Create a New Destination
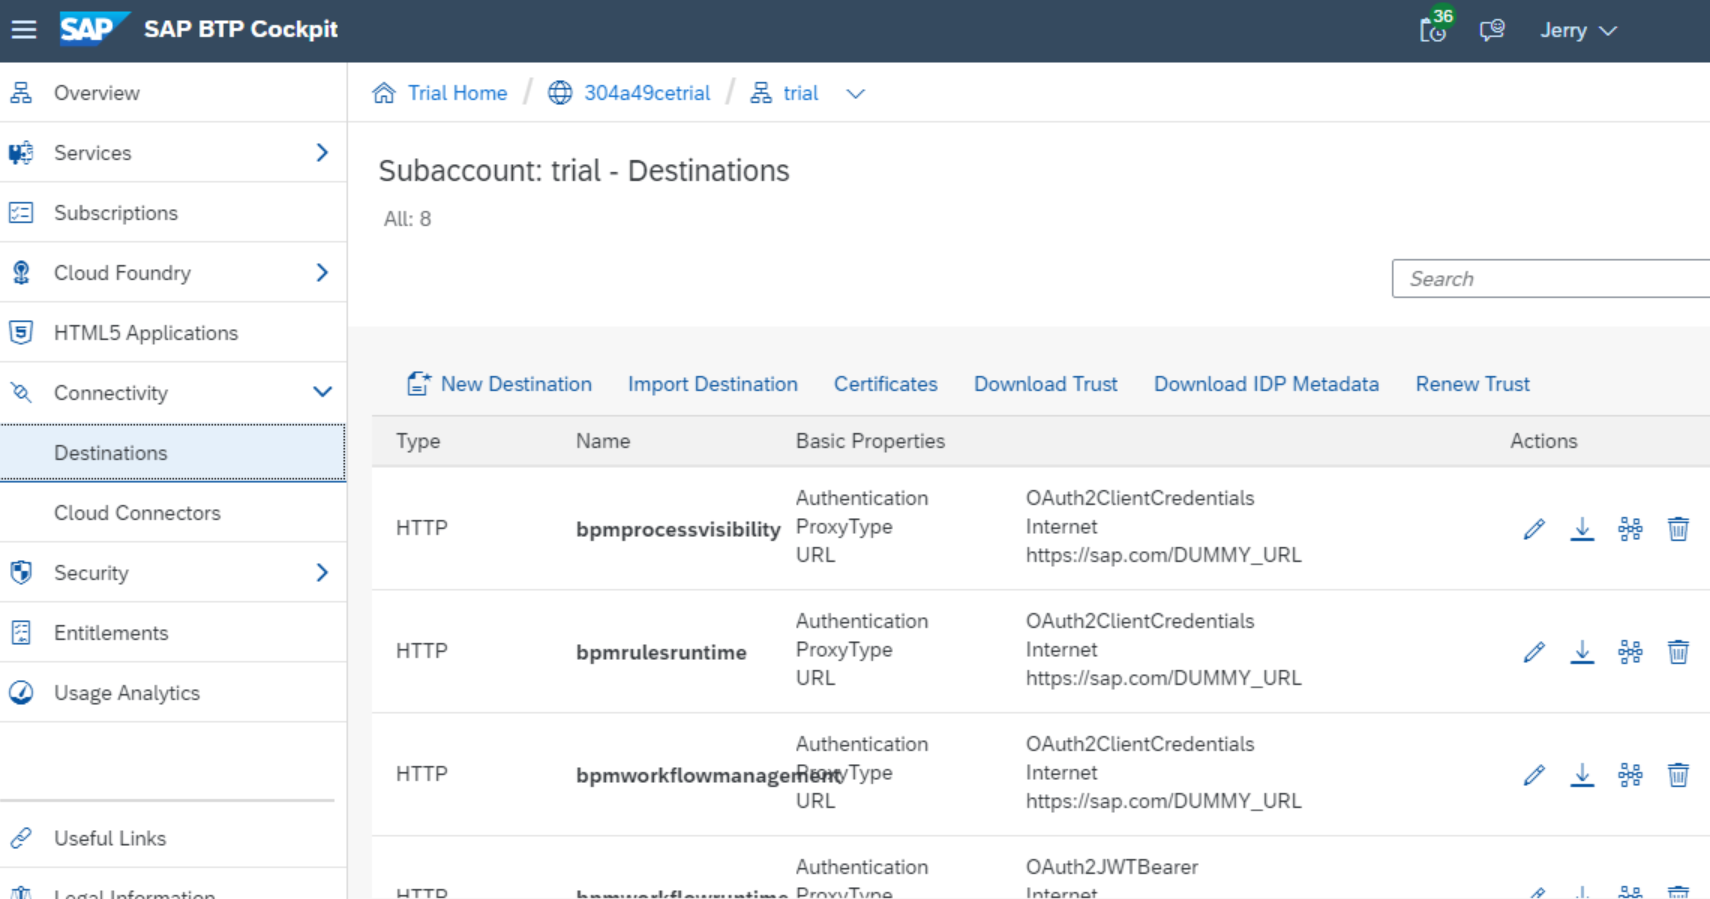The image size is (1710, 899). [499, 384]
